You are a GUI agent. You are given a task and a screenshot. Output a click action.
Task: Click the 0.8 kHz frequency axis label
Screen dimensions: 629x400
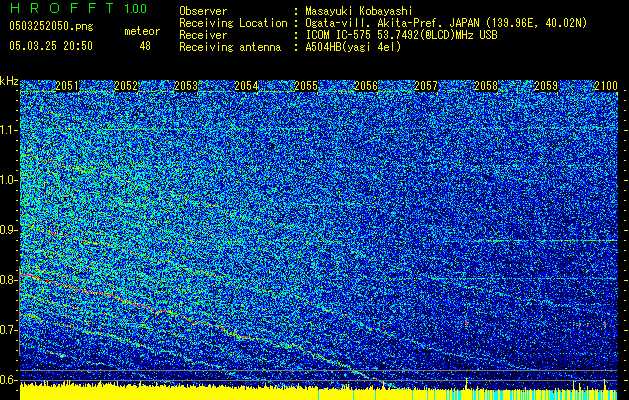tap(9, 280)
